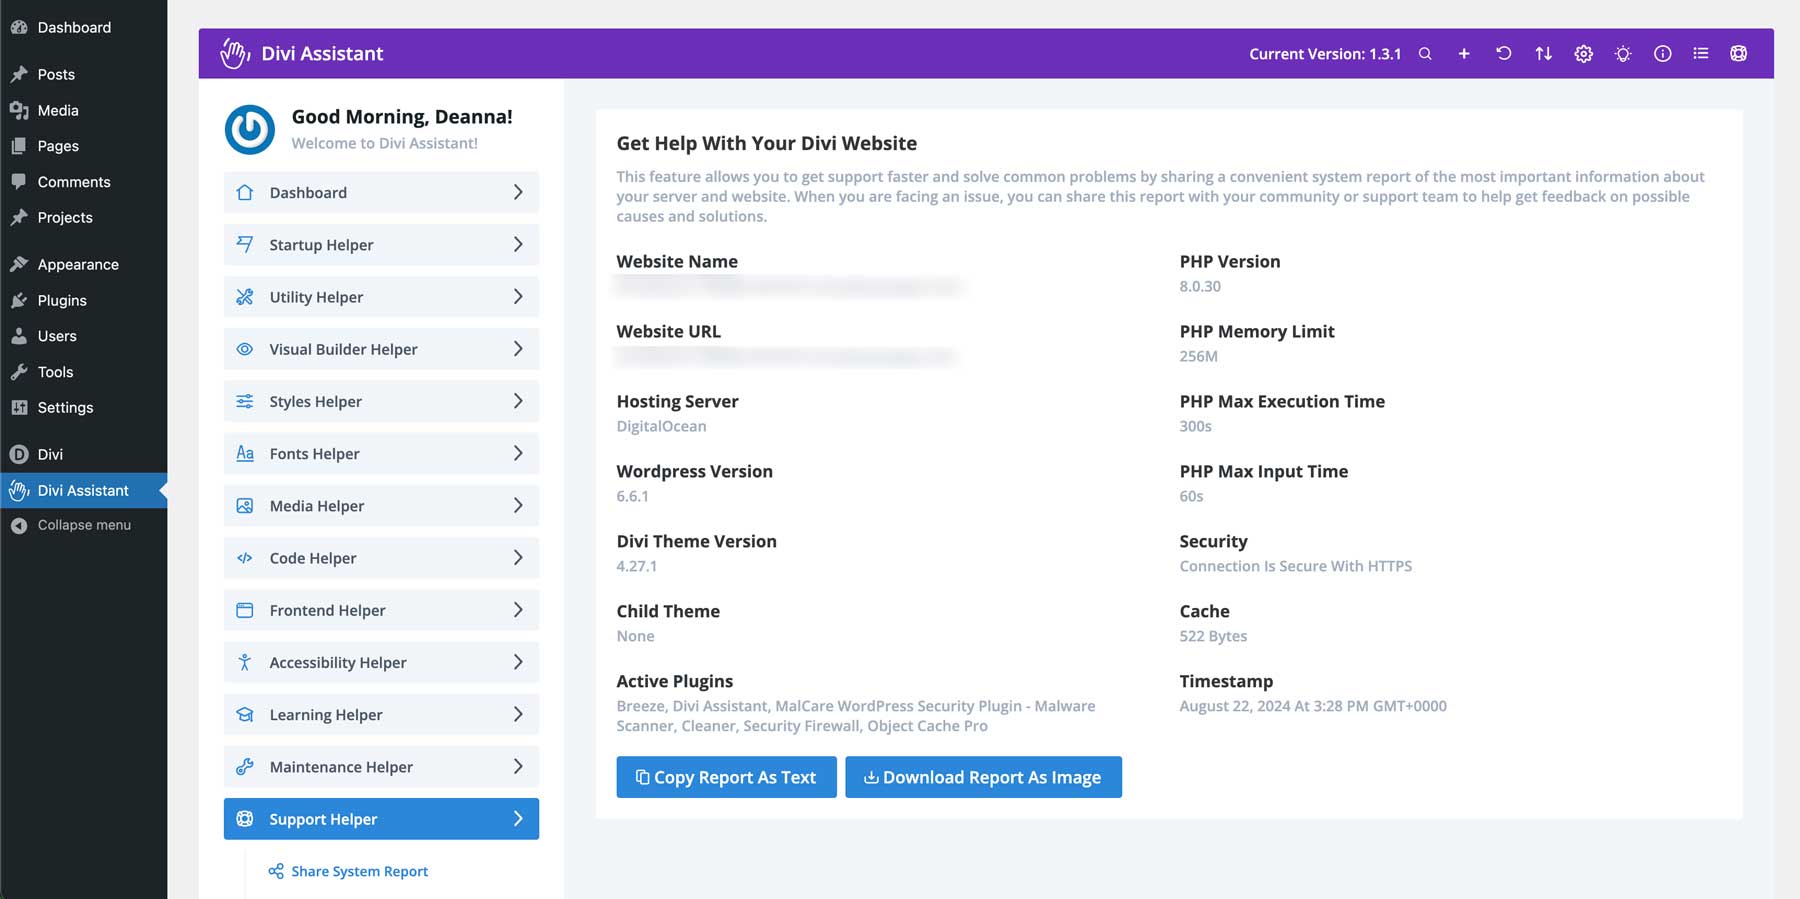Click the reset arrow icon in header
The width and height of the screenshot is (1800, 899).
click(x=1503, y=54)
